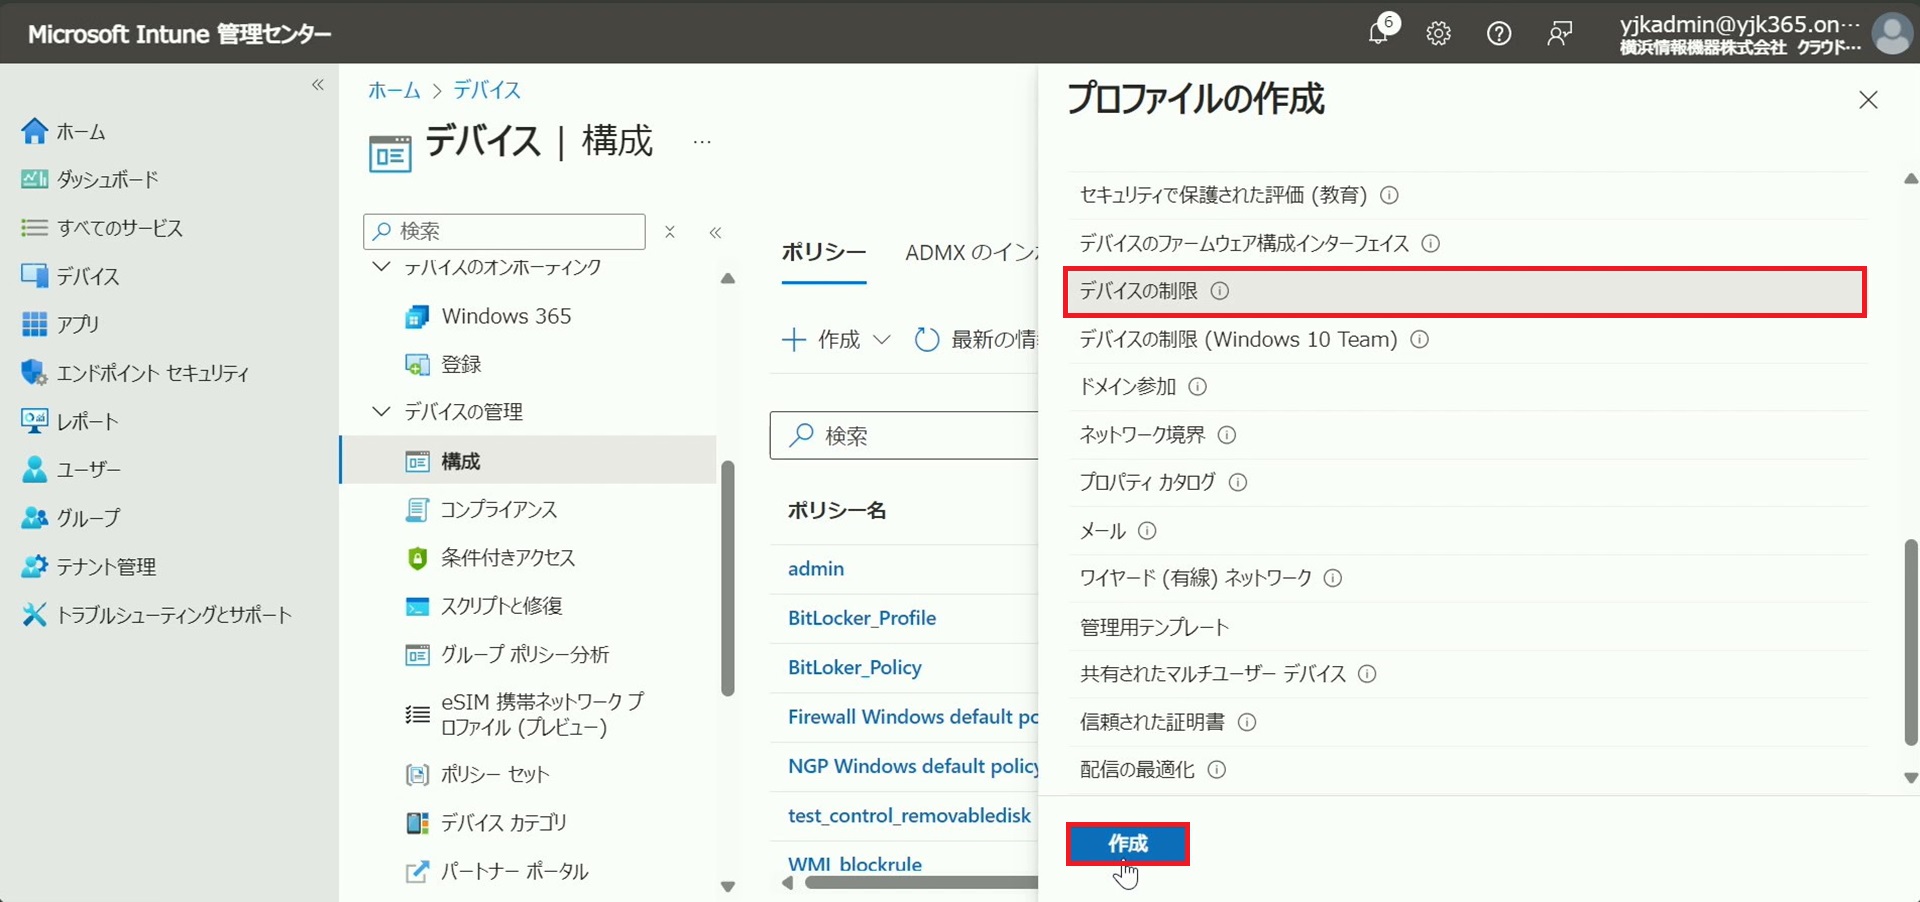Open テナント管理 in left navigation
This screenshot has width=1920, height=902.
(89, 566)
